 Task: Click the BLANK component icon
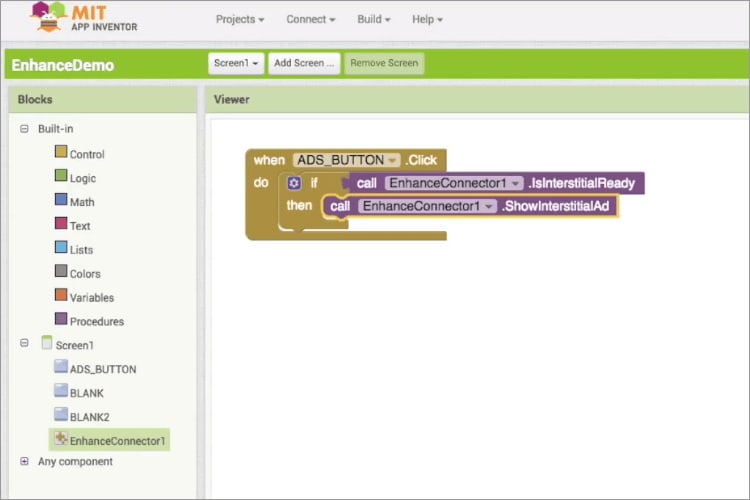tap(61, 390)
